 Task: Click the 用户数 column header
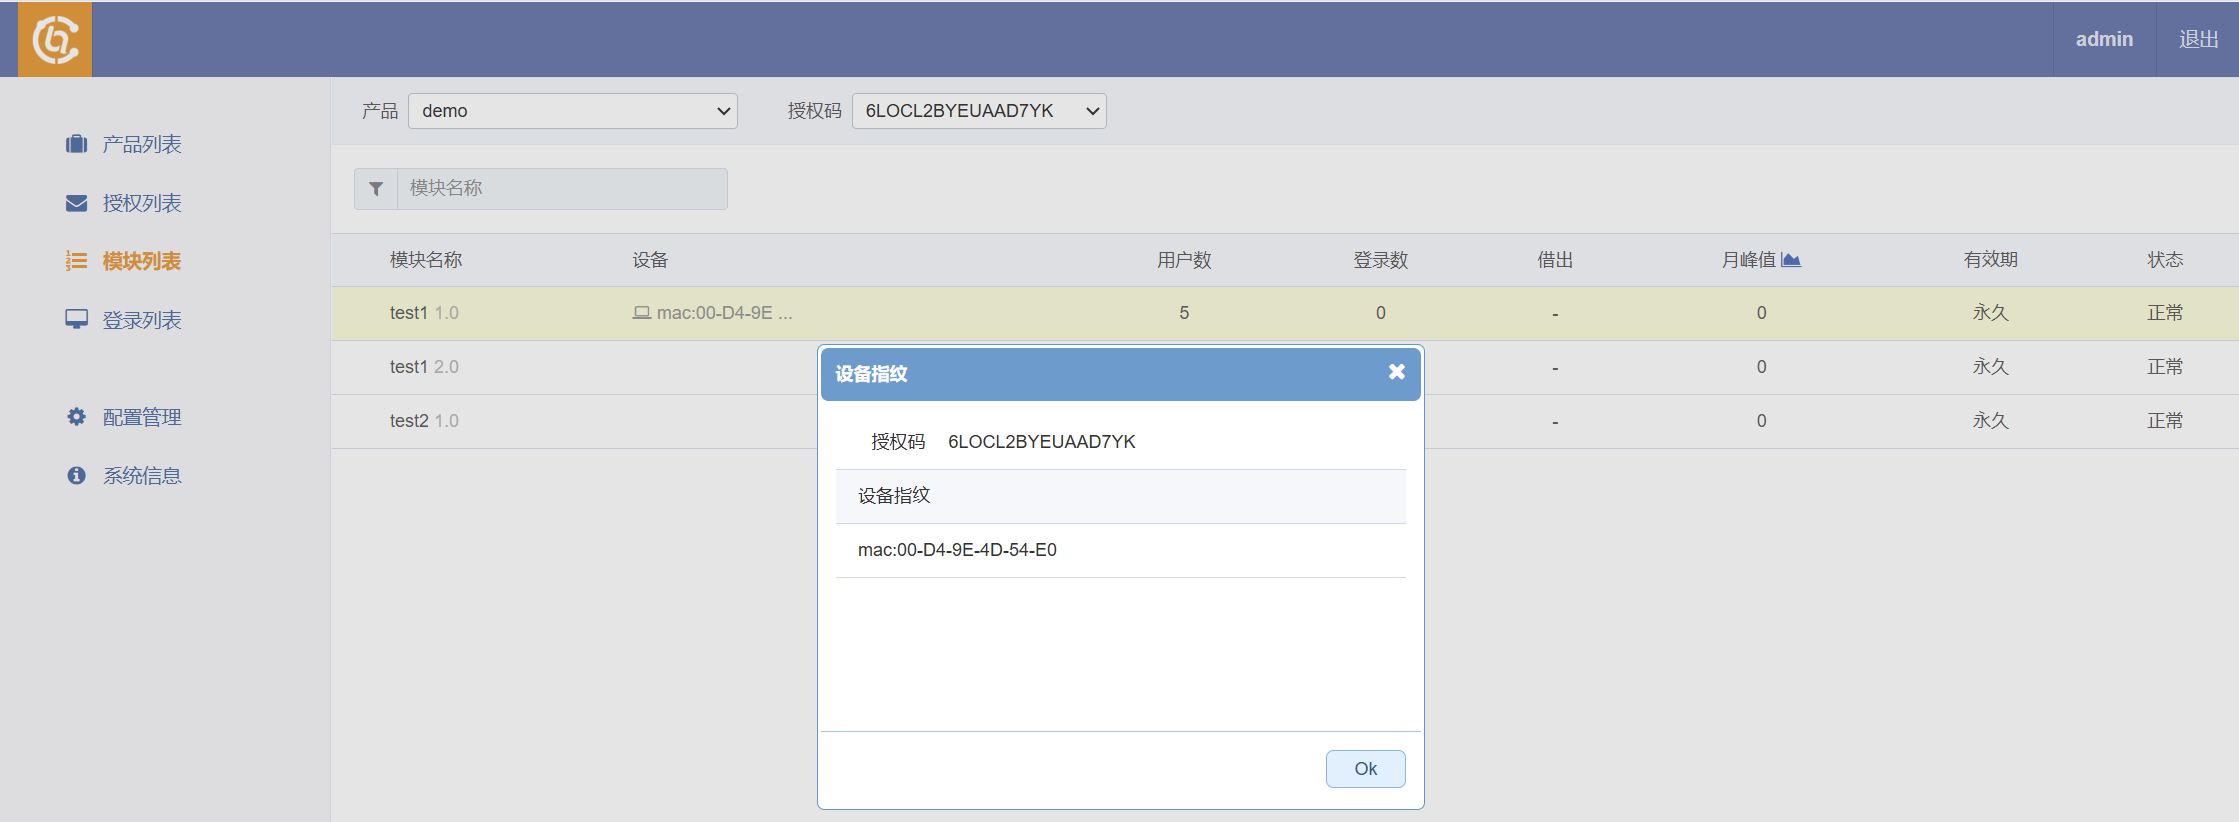1184,260
